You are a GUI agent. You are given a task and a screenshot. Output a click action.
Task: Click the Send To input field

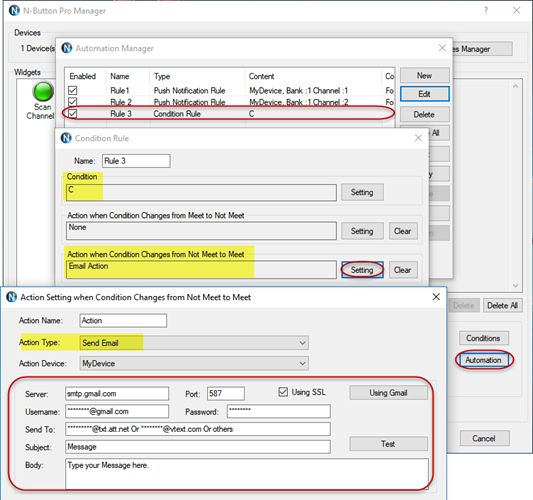click(198, 429)
